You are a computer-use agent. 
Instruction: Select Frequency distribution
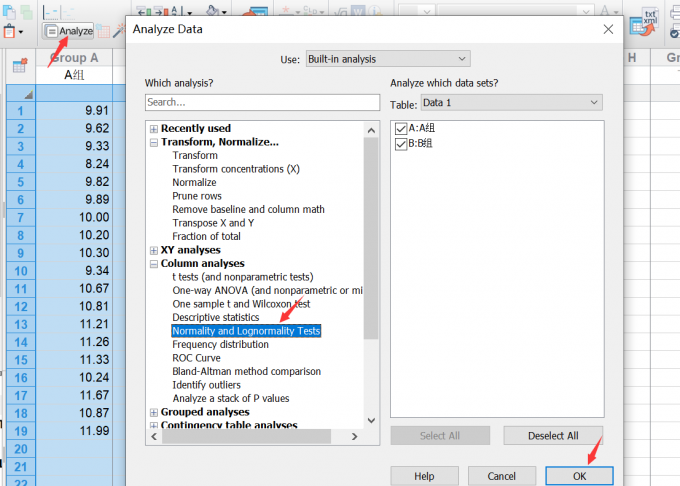(220, 344)
